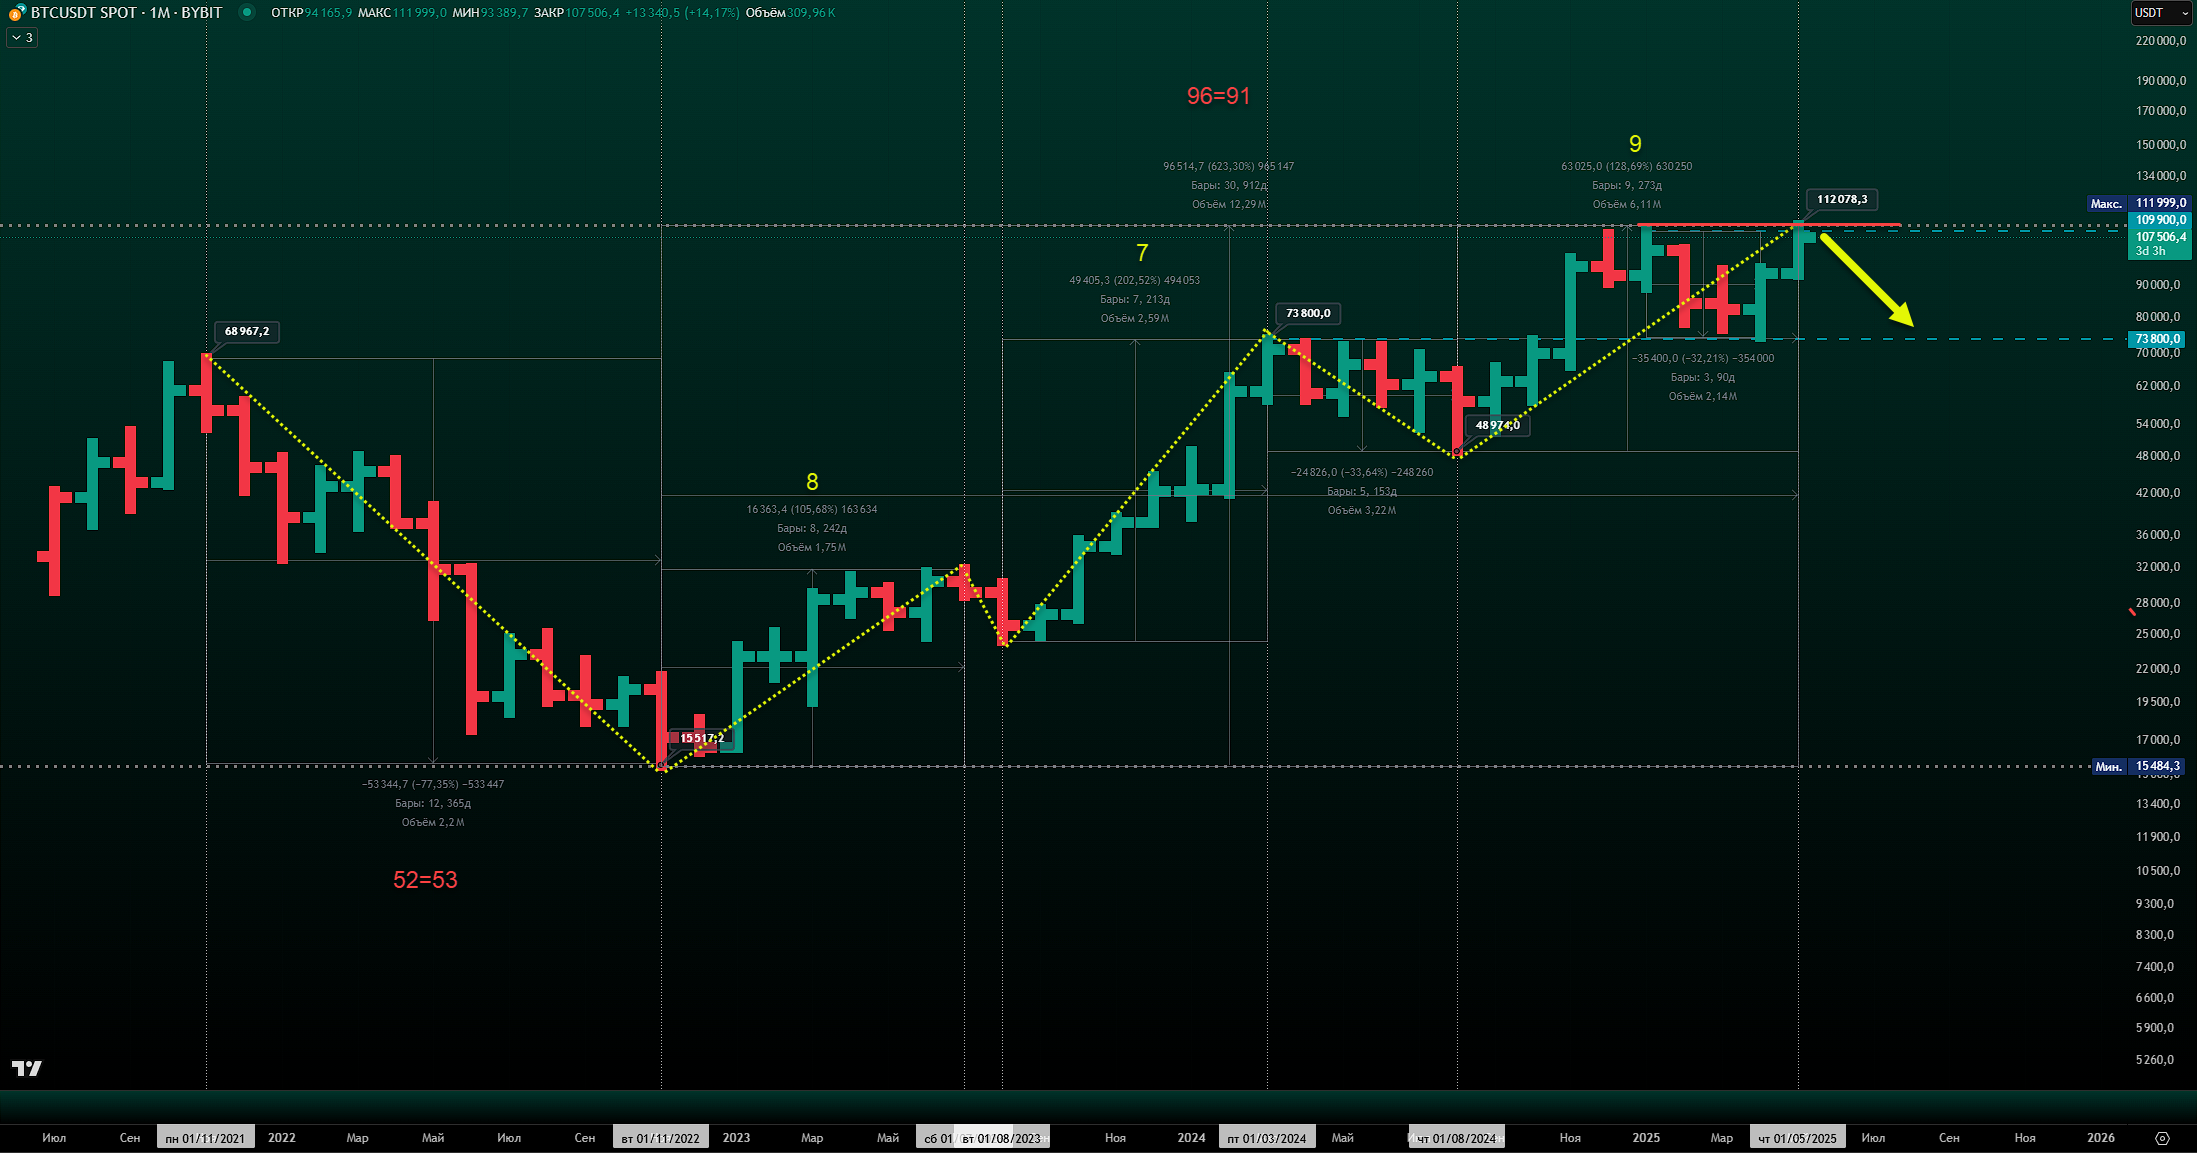Select the yellow number 9 annotation
2197x1153 pixels.
1635,144
